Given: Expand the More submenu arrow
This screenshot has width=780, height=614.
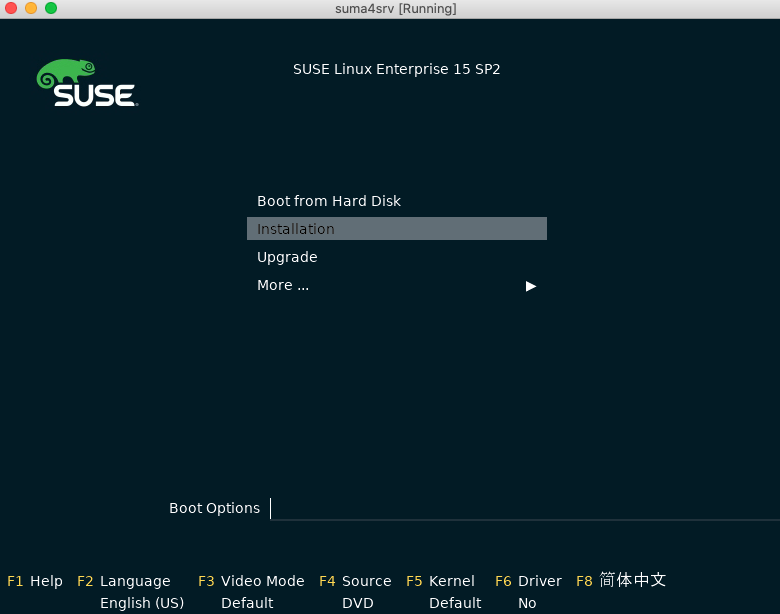Looking at the screenshot, I should 531,286.
